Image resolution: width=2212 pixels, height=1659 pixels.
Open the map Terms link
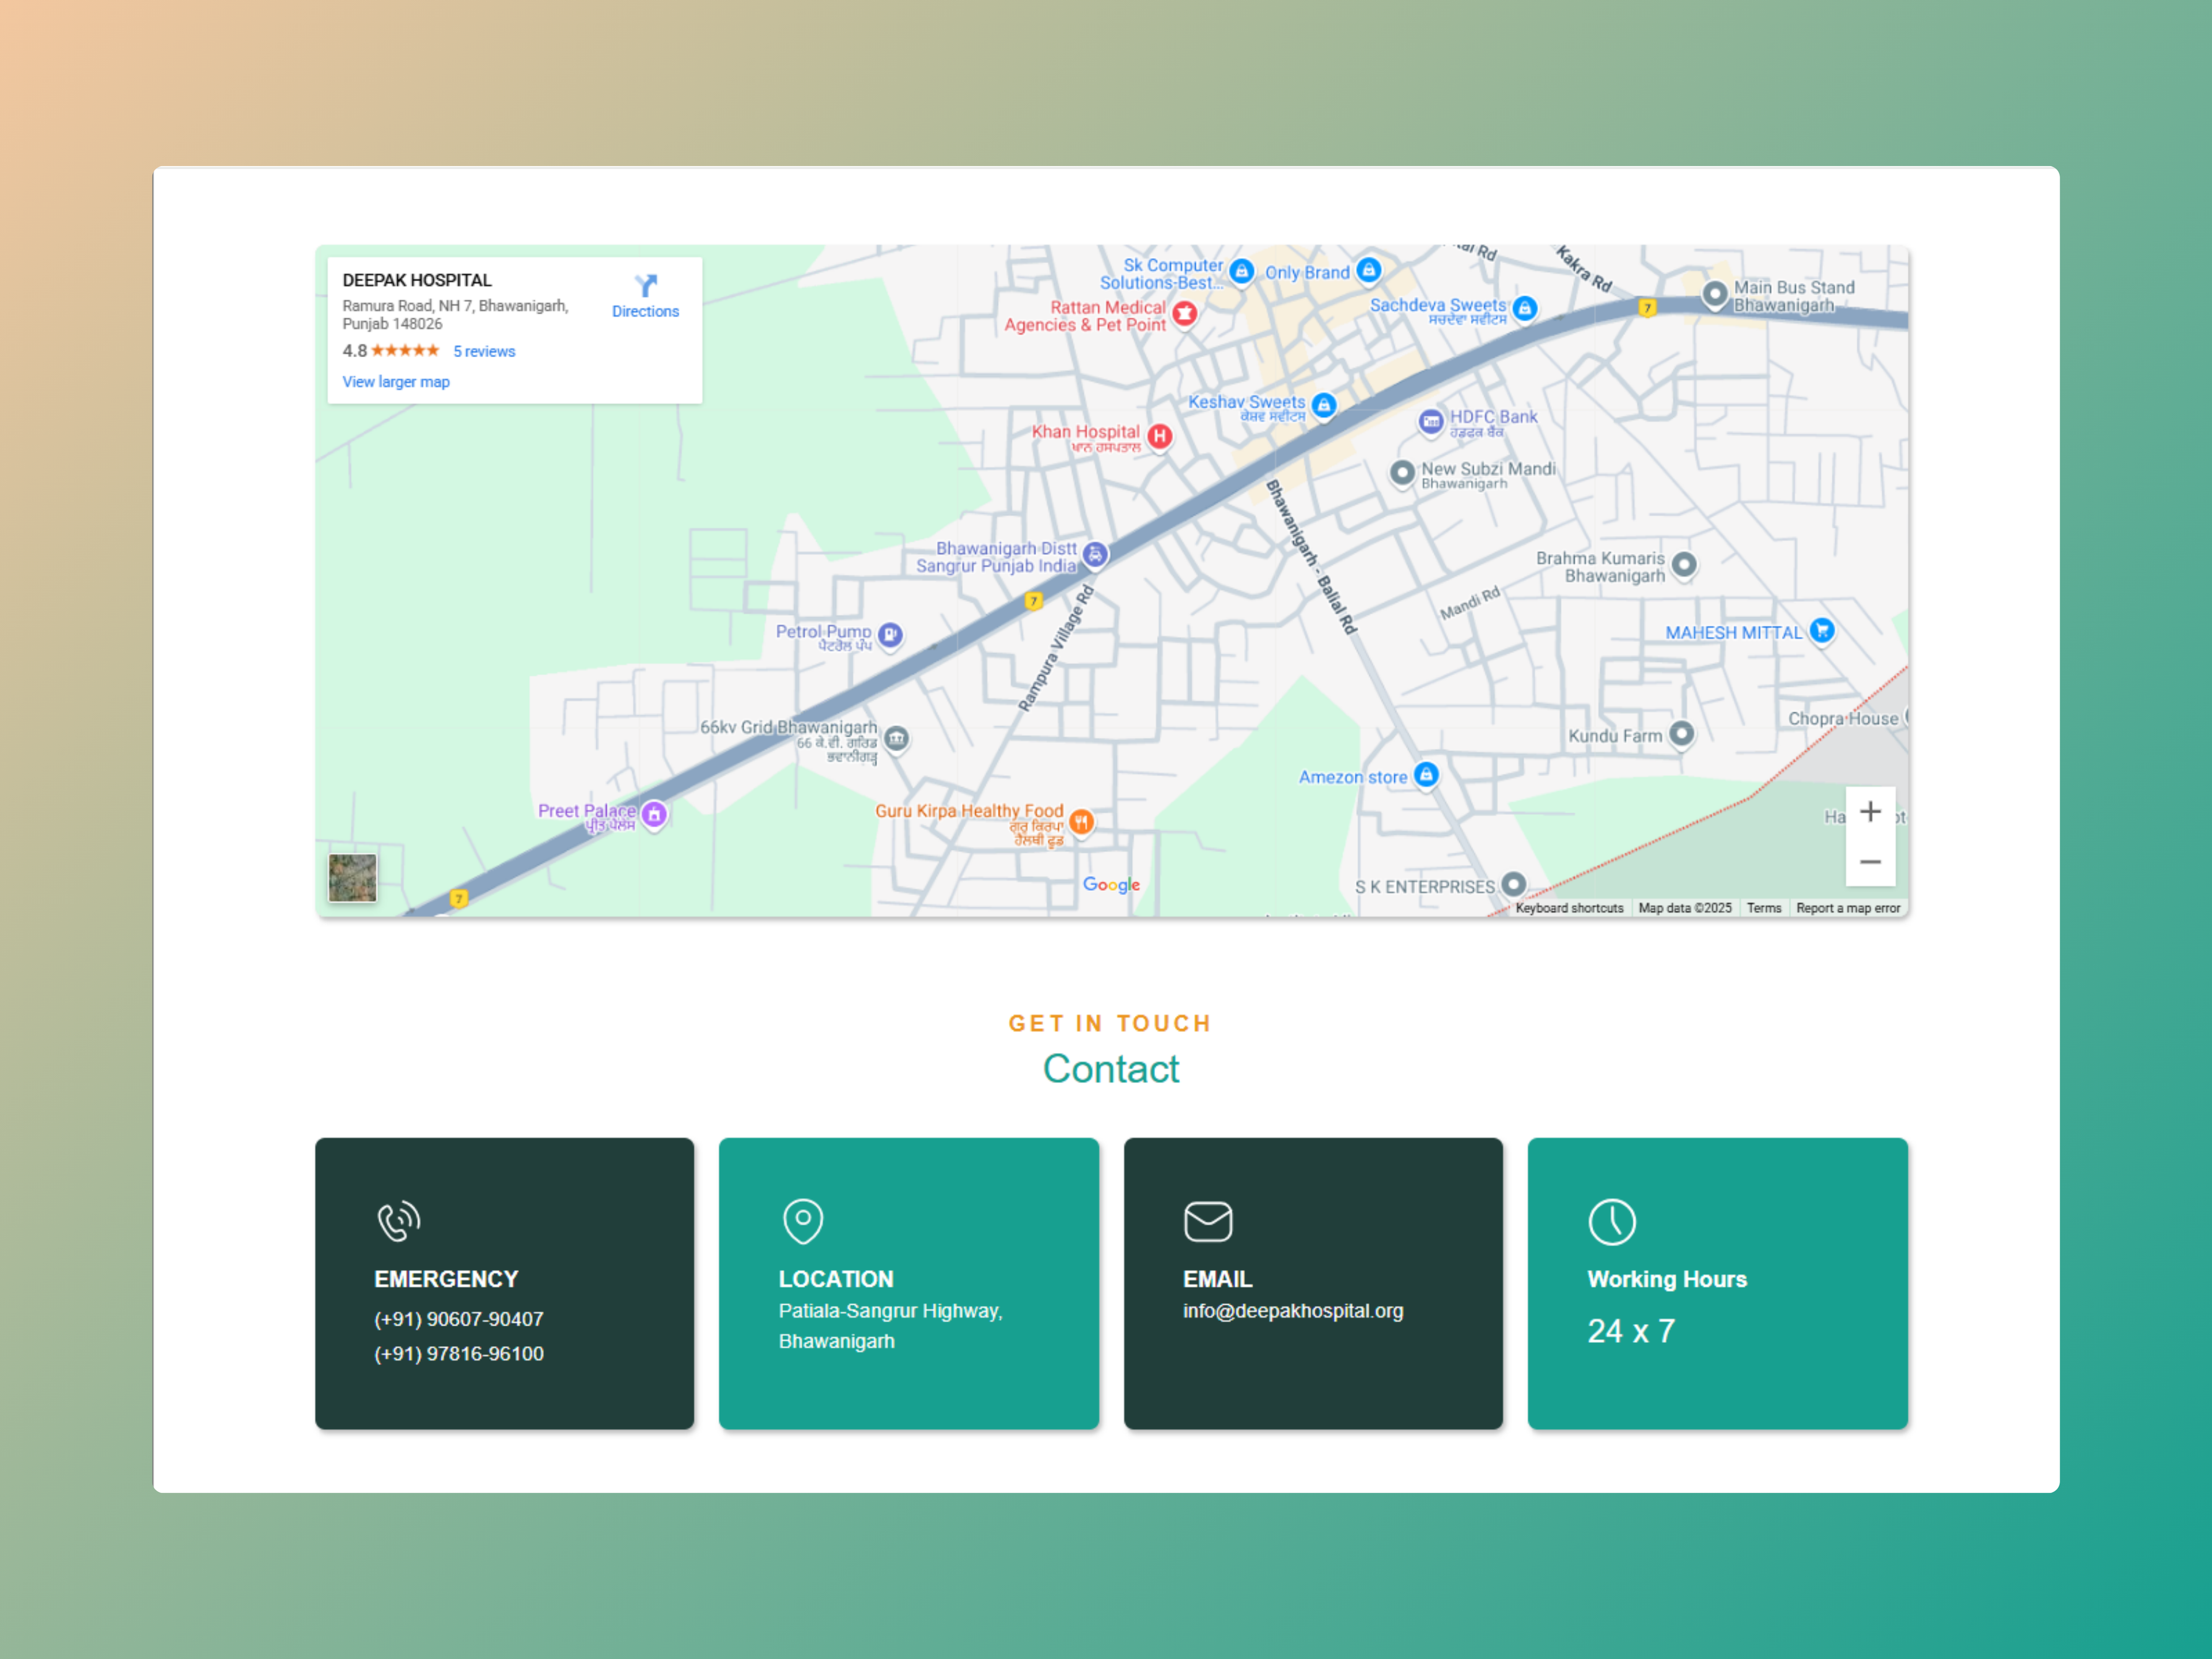(x=1763, y=908)
